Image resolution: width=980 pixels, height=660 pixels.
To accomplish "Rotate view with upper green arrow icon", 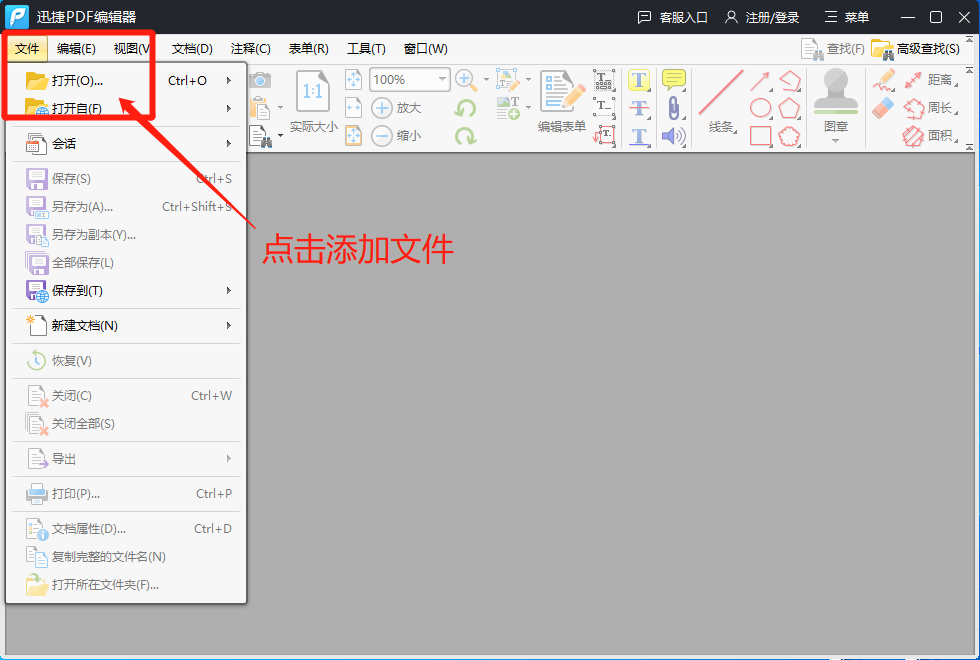I will tap(465, 108).
